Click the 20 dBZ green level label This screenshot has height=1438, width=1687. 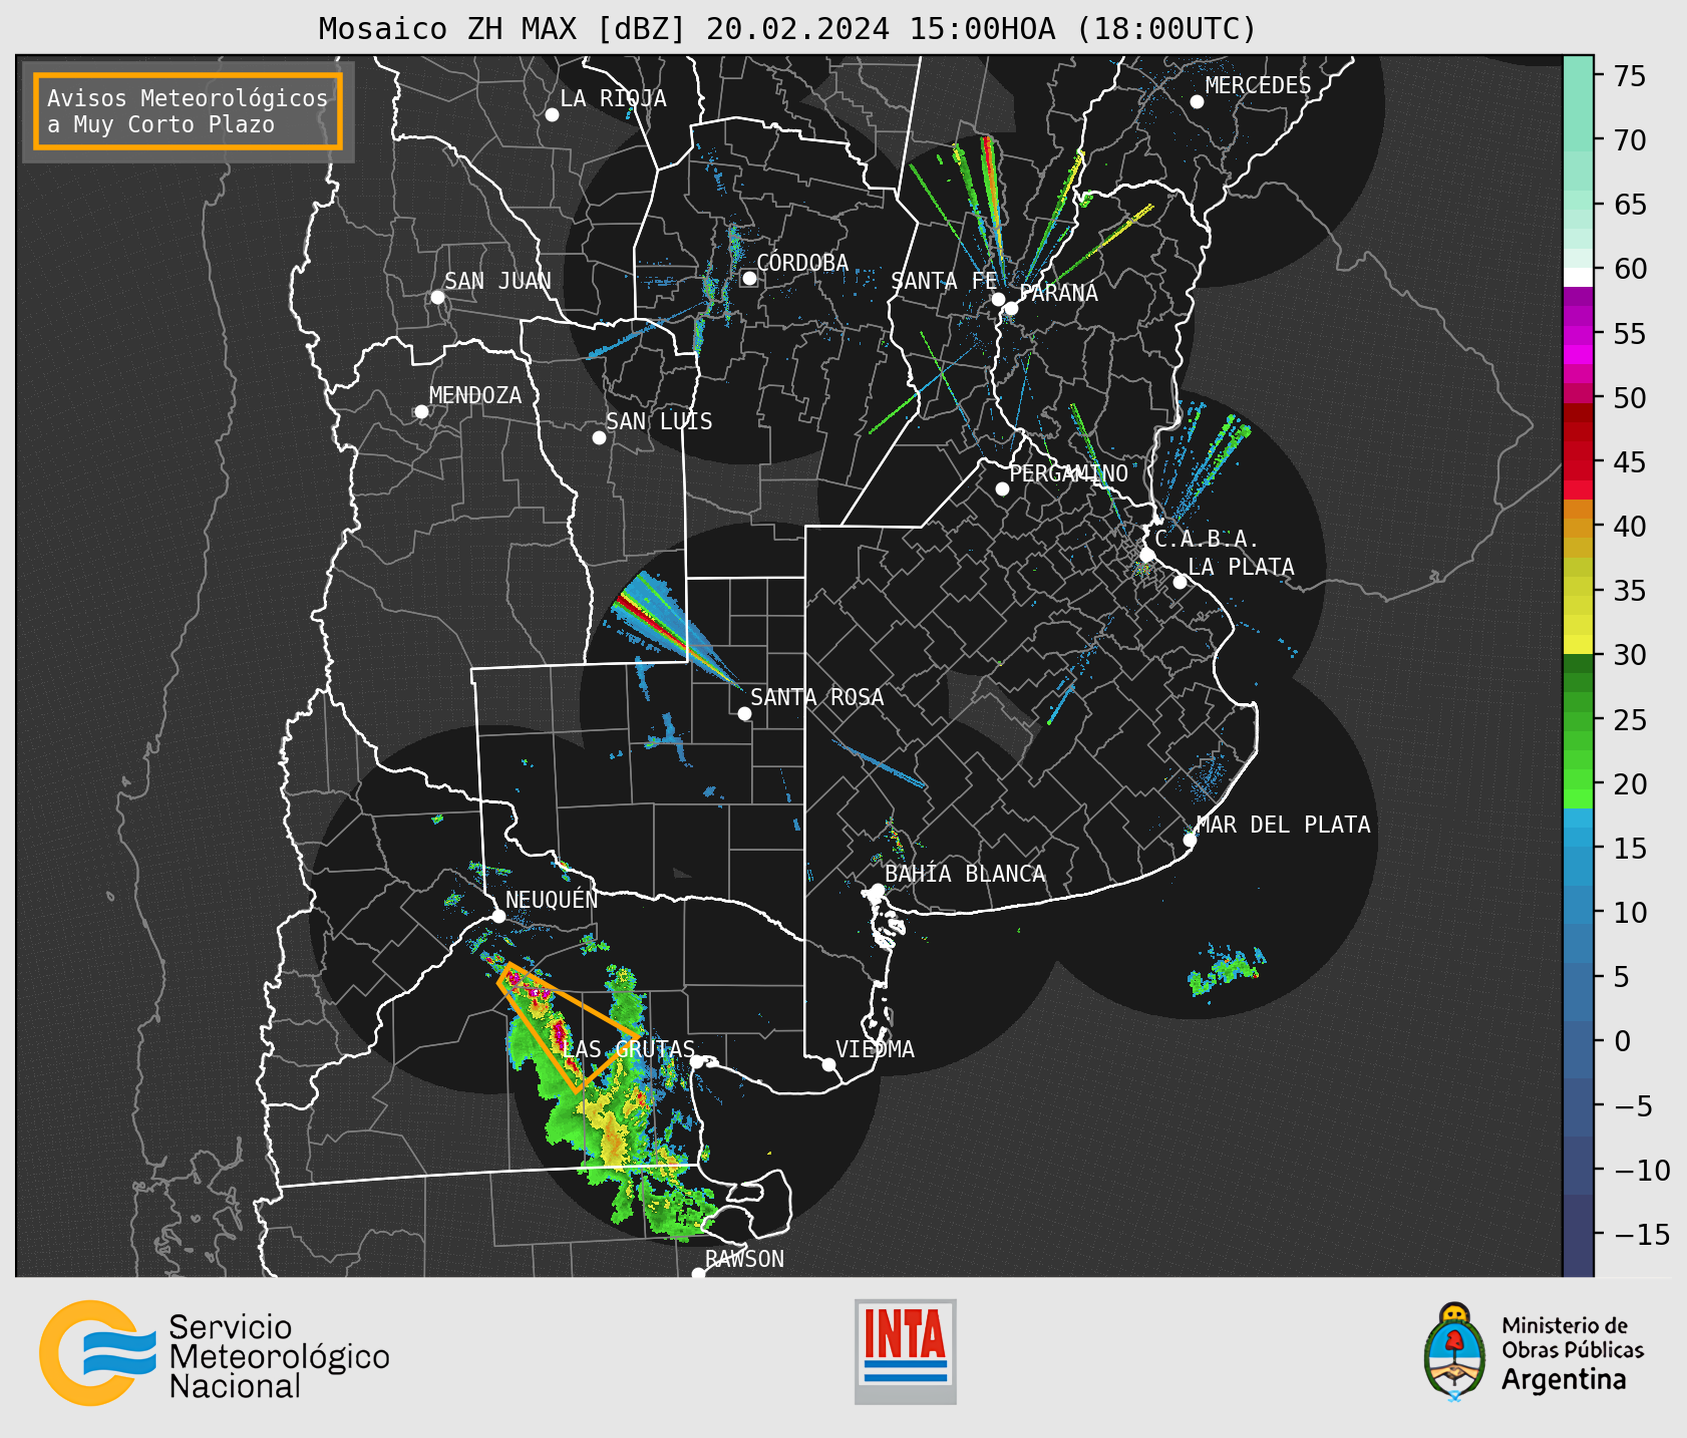1629,784
